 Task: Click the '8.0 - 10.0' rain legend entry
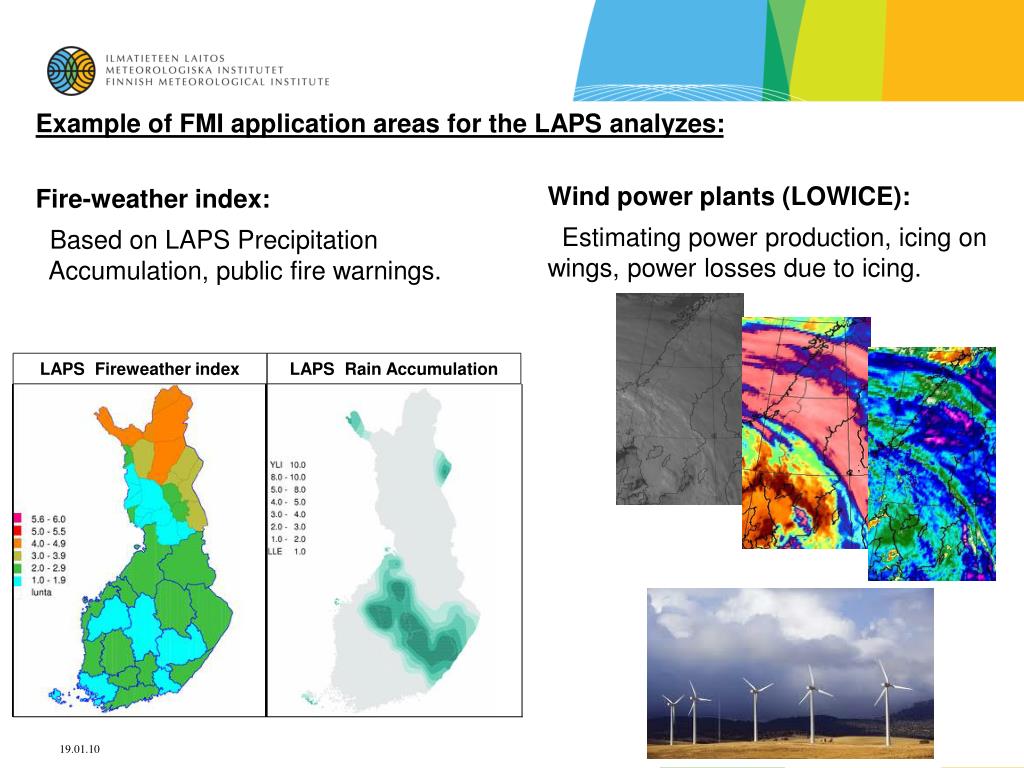[287, 477]
